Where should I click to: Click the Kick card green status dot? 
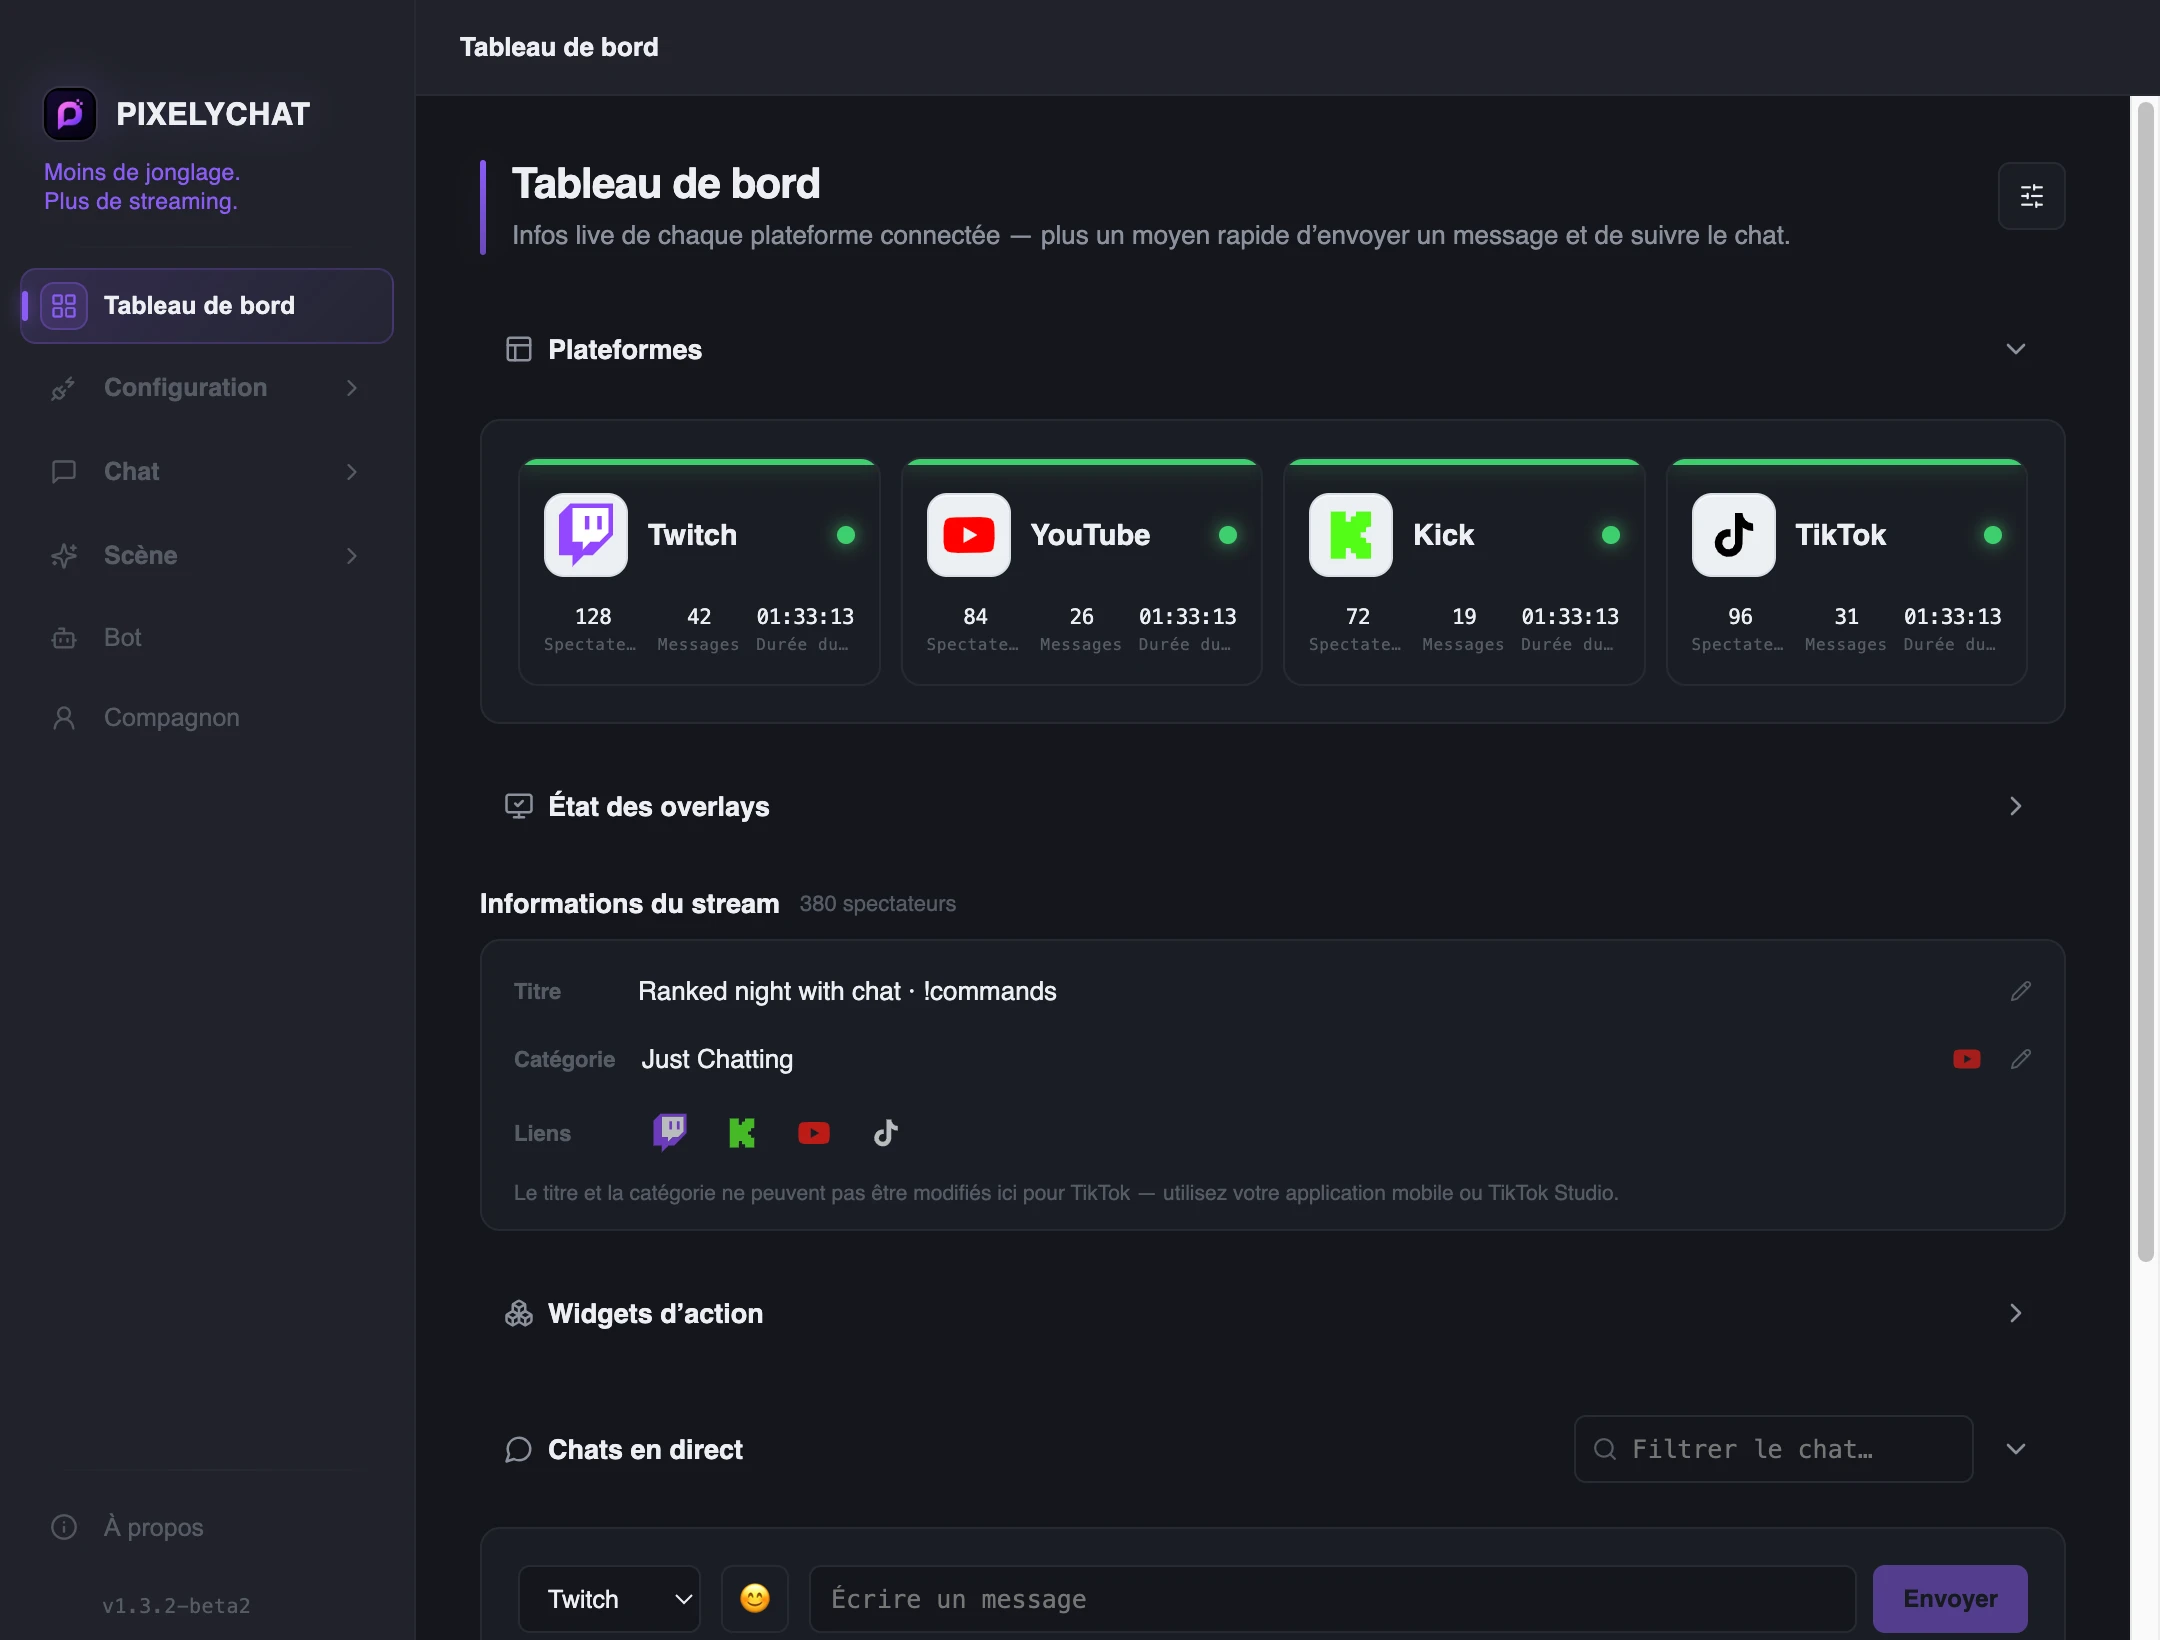pyautogui.click(x=1611, y=535)
